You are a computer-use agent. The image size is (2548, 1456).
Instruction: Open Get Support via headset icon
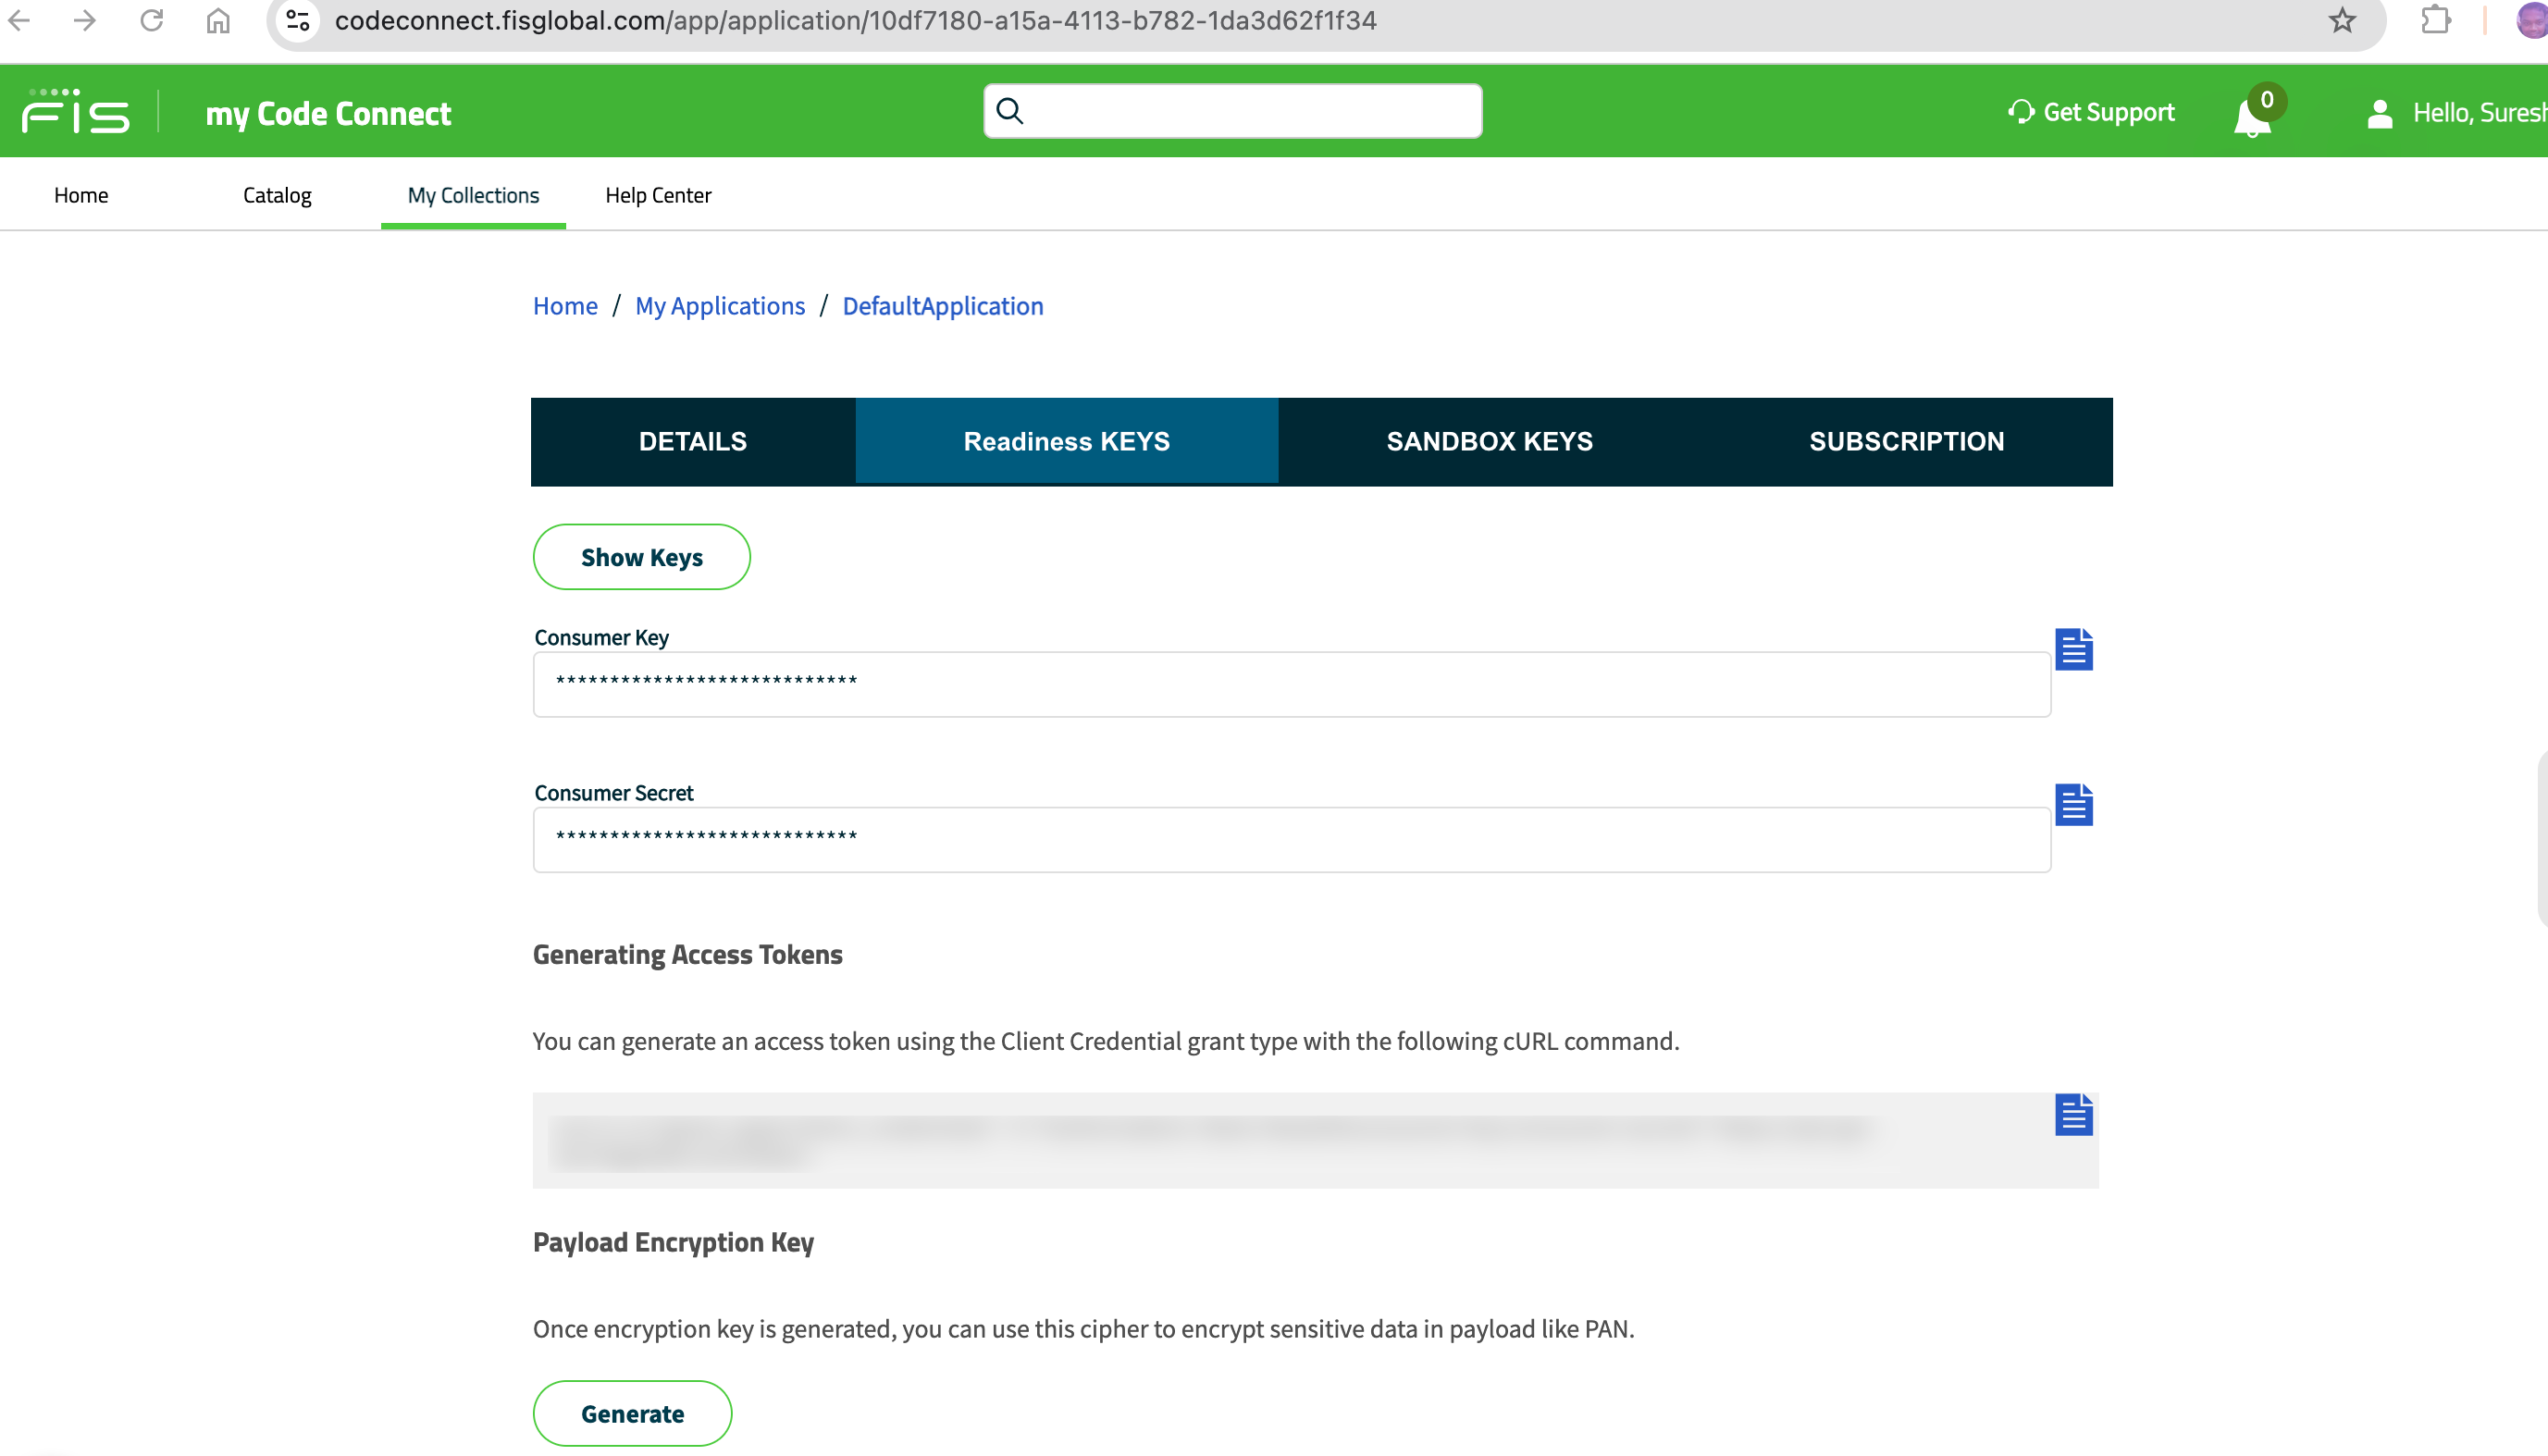click(2019, 111)
